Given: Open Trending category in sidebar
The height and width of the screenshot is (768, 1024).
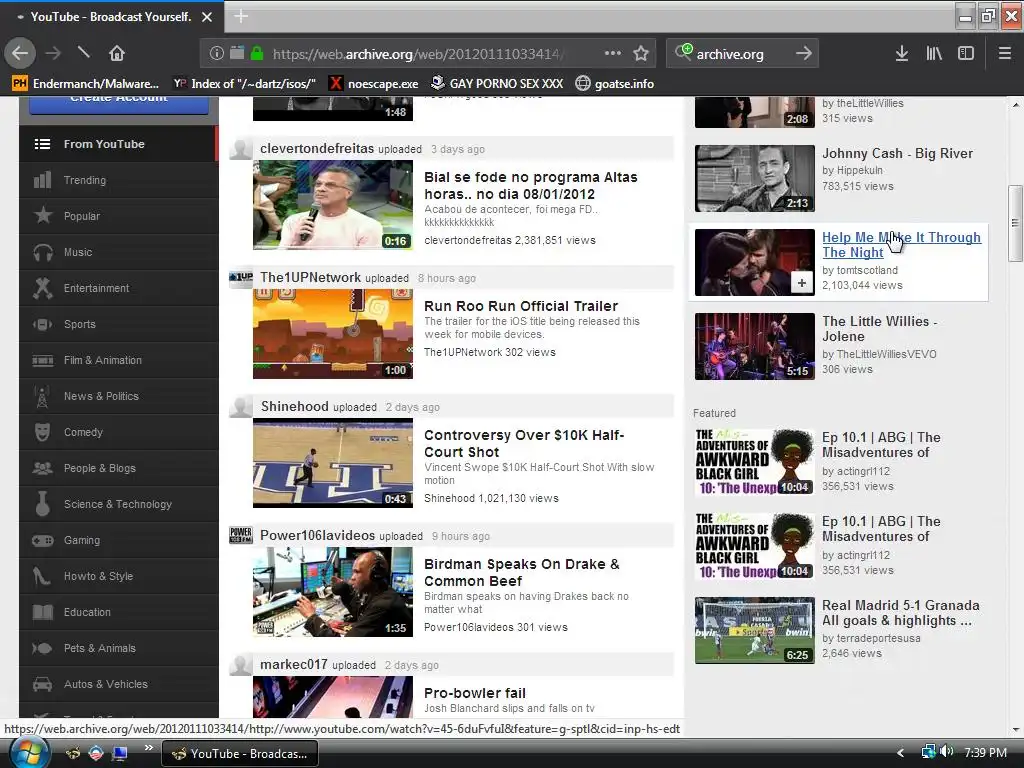Looking at the screenshot, I should pyautogui.click(x=118, y=180).
